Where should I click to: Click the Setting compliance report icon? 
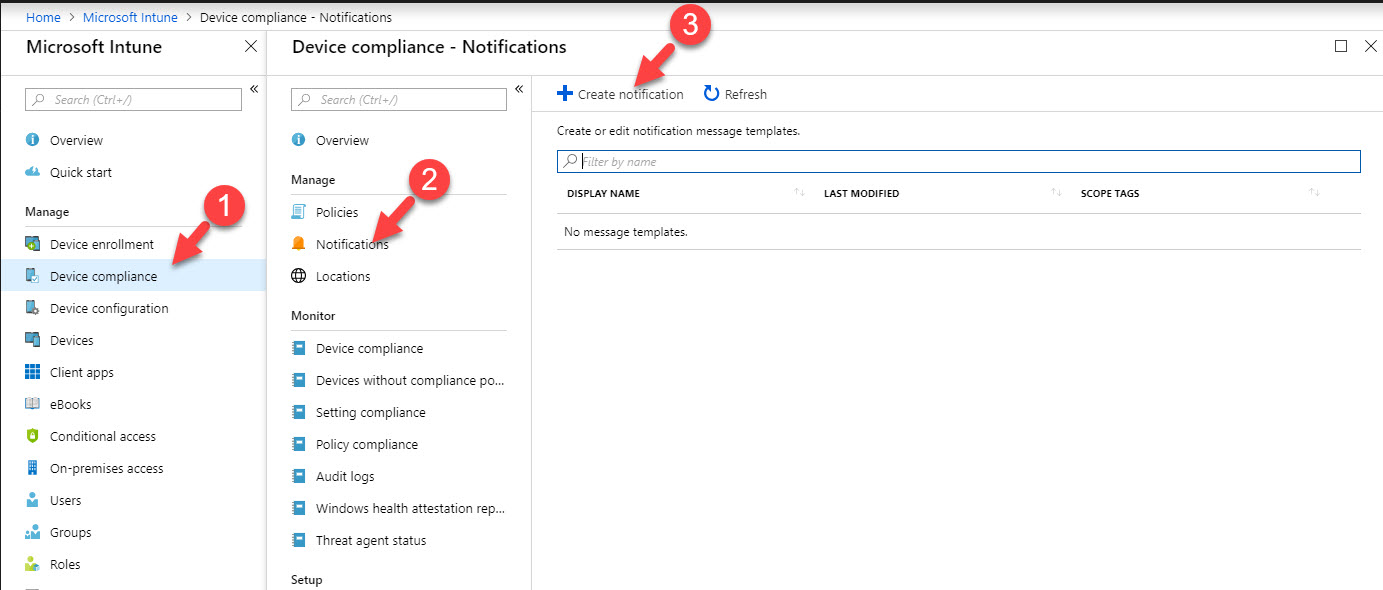[298, 412]
